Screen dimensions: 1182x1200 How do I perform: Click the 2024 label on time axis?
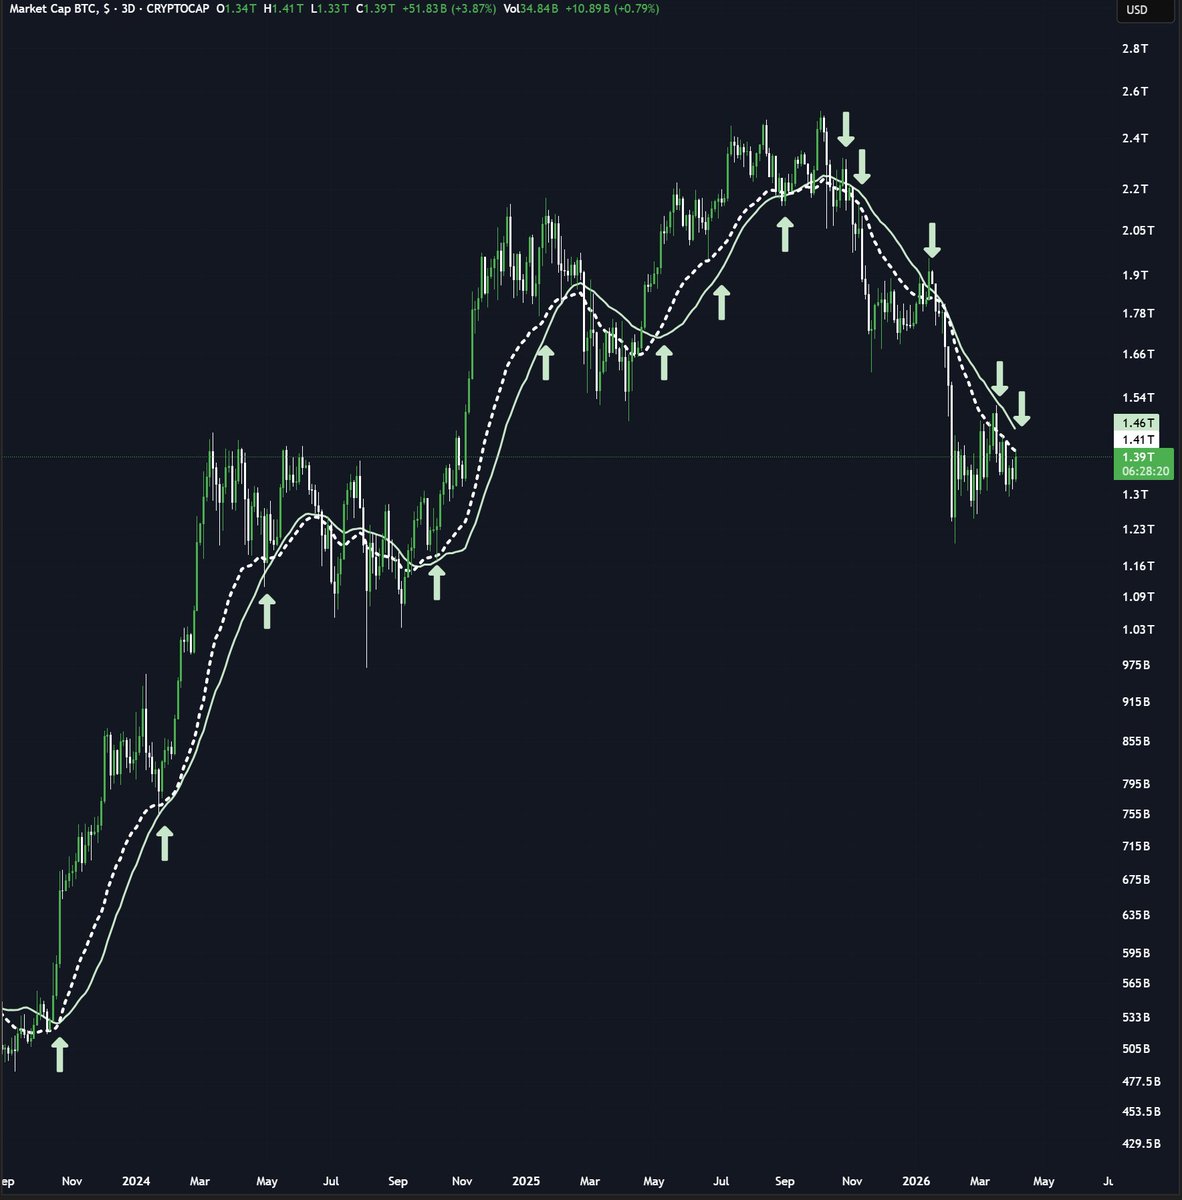point(136,1181)
